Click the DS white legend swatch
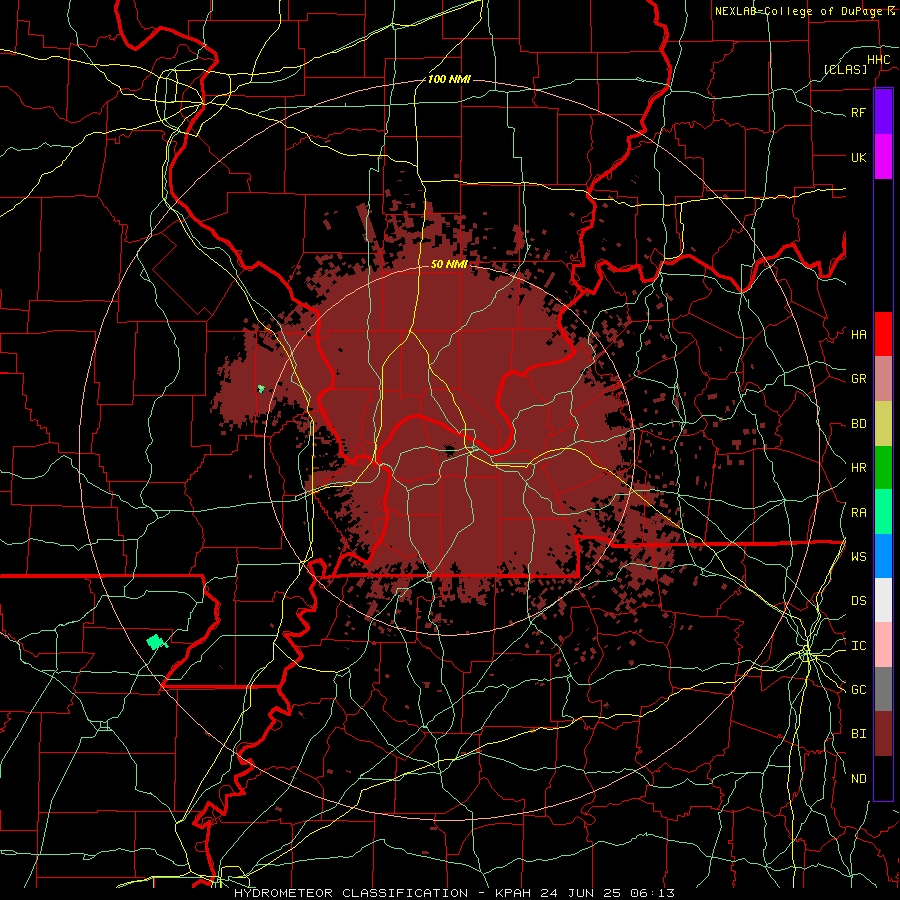Screen dimensions: 900x900 [x=883, y=600]
